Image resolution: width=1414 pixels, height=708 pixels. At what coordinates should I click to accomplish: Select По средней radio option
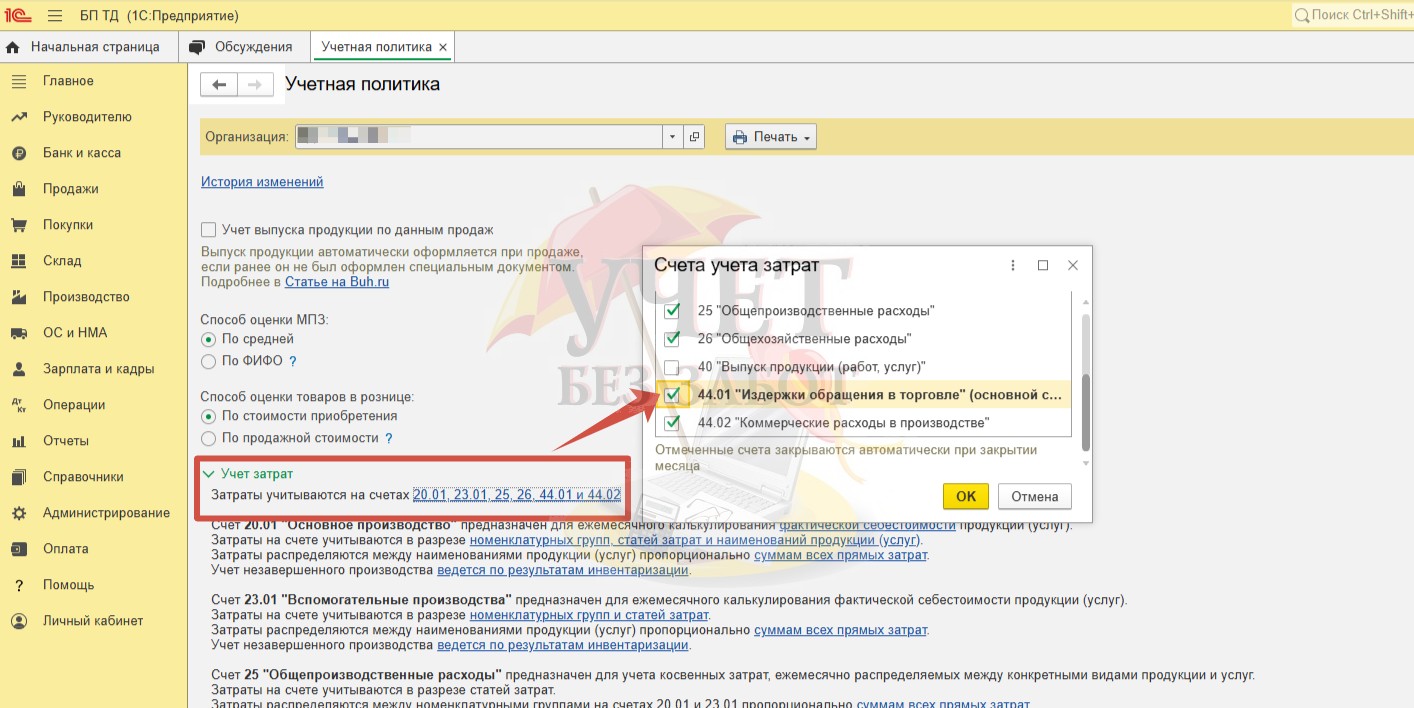[x=209, y=340]
